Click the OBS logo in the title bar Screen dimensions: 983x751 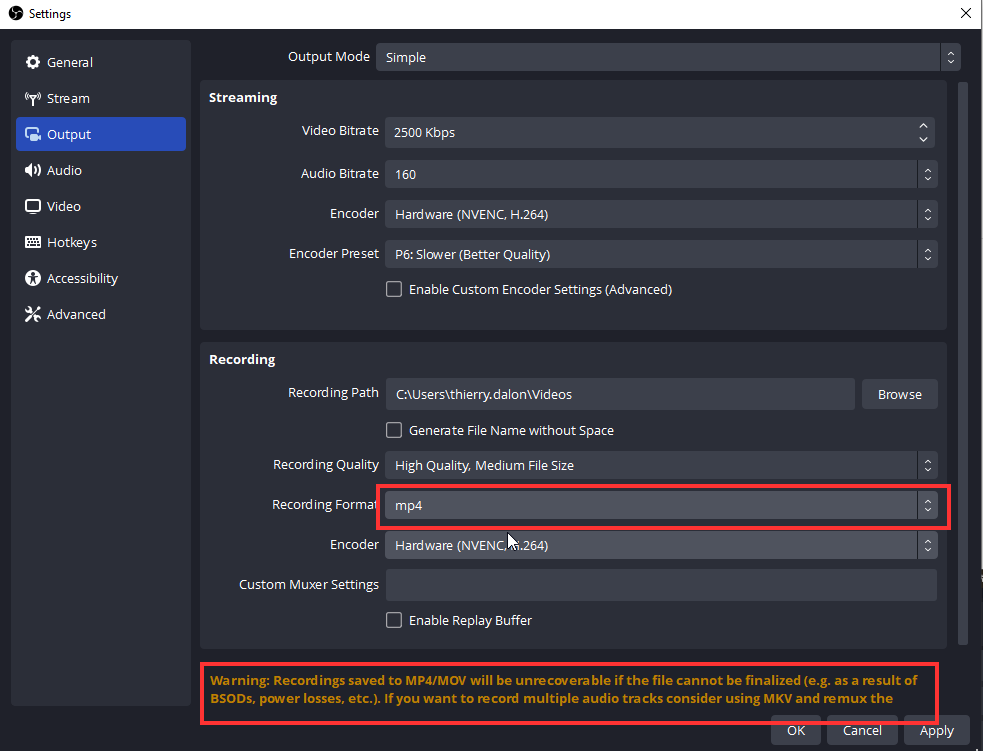point(16,13)
